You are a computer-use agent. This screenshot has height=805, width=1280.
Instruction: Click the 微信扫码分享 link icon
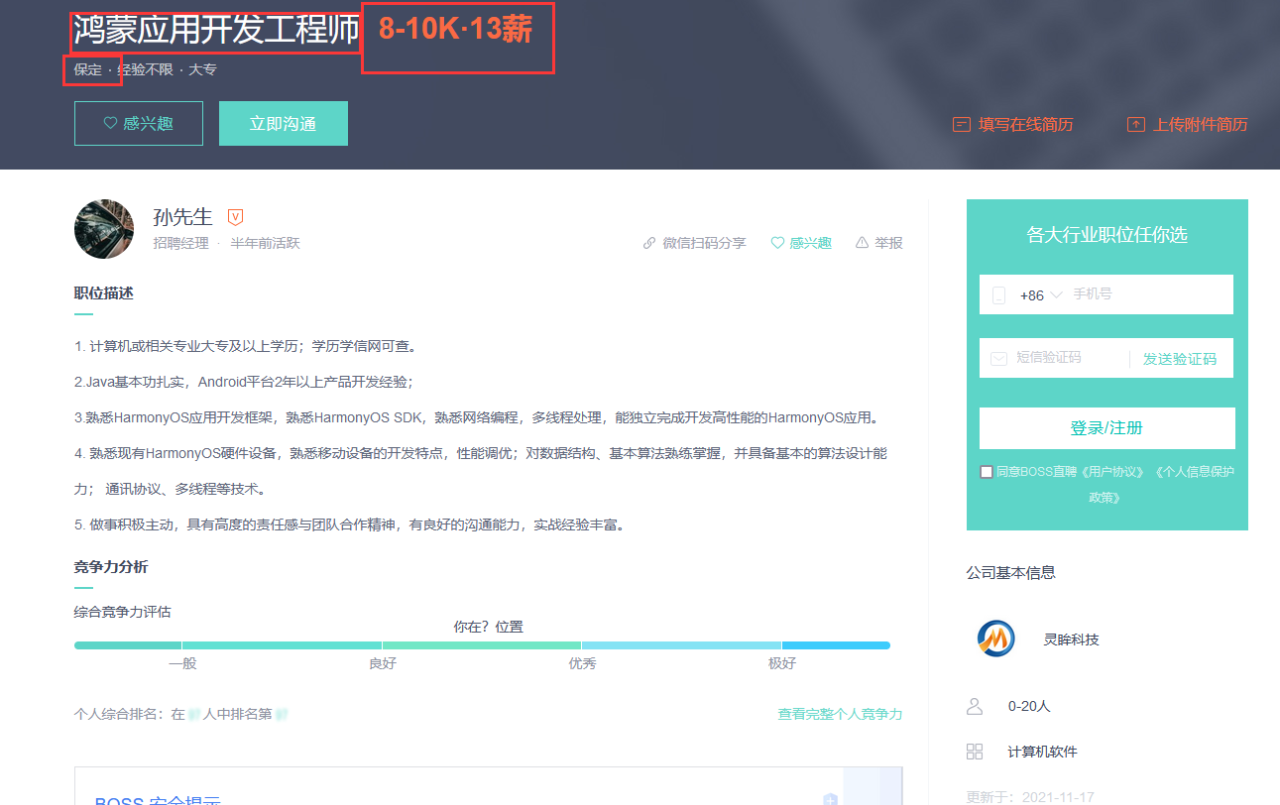pyautogui.click(x=650, y=243)
